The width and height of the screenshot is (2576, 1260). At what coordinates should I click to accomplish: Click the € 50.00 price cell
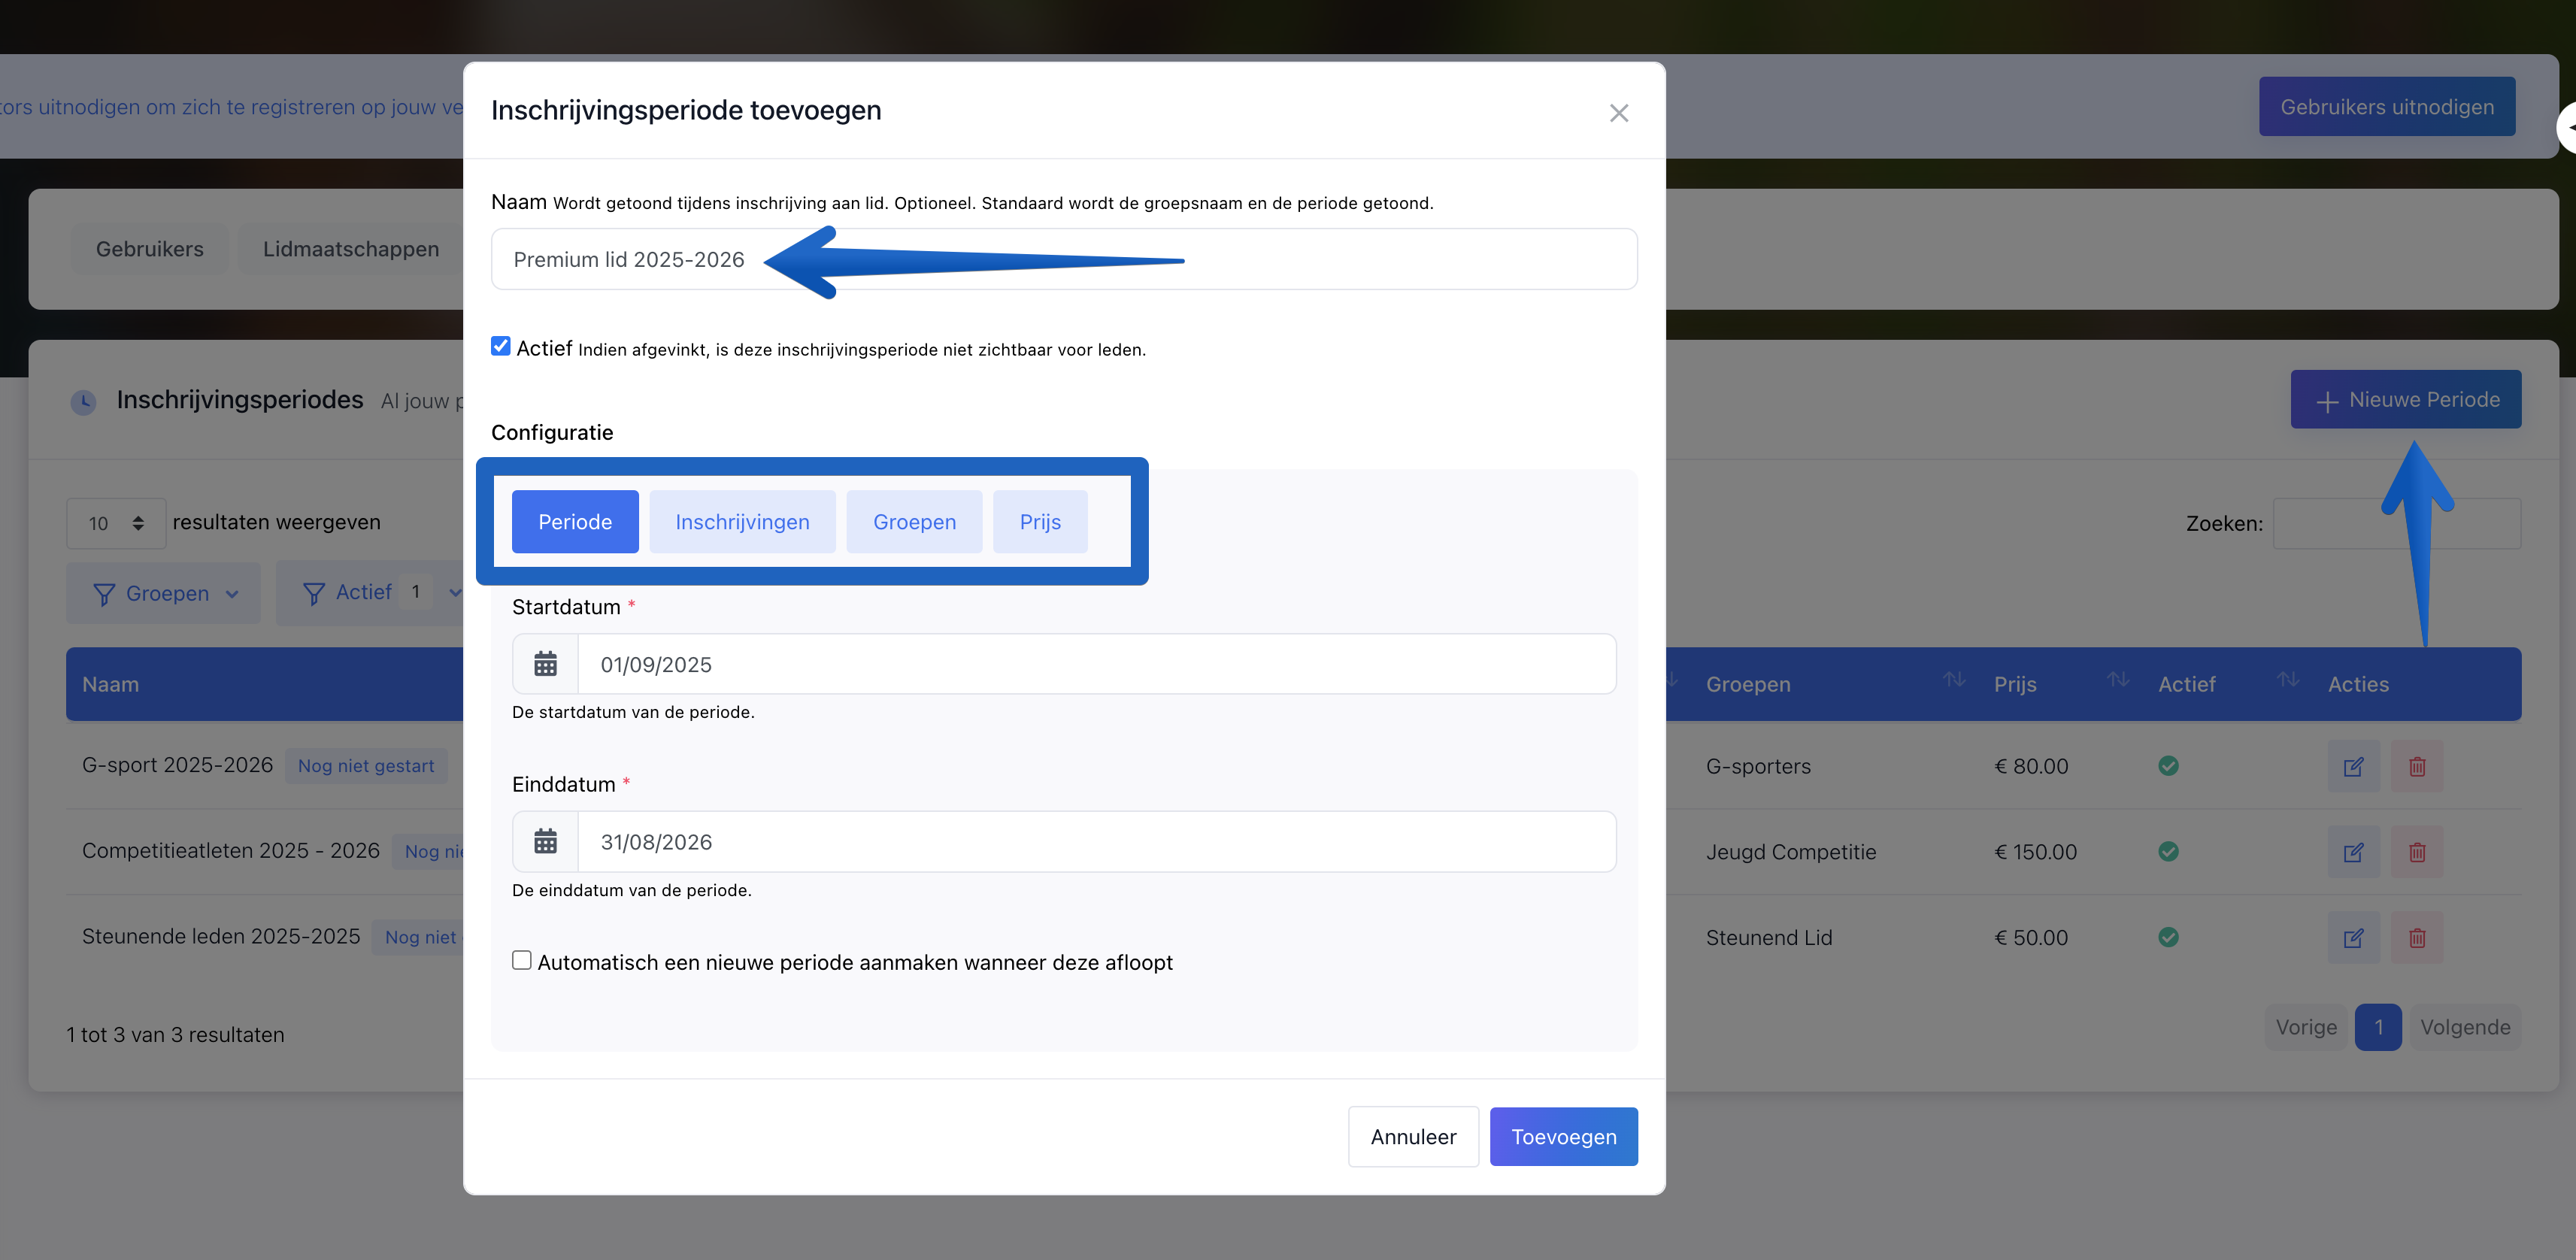2031,938
